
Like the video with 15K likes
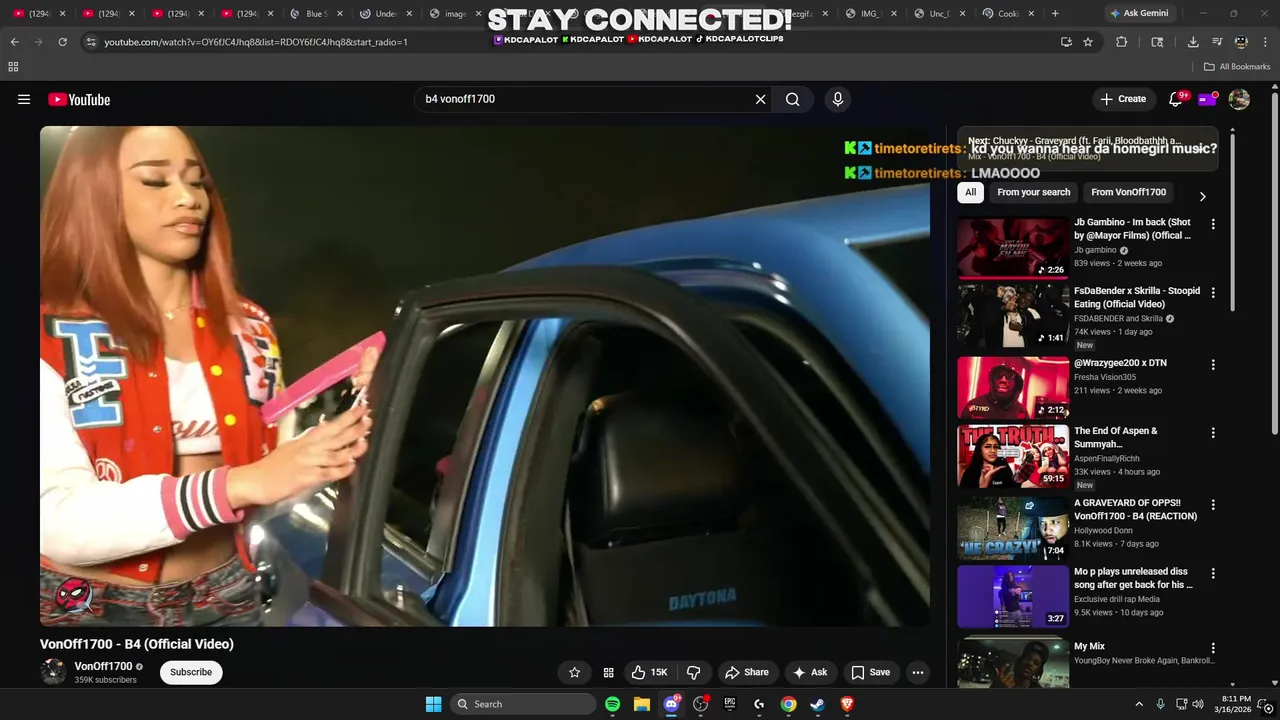coord(649,672)
